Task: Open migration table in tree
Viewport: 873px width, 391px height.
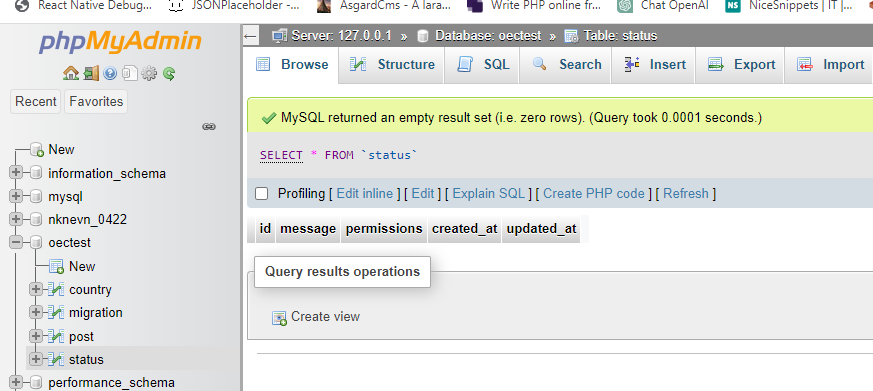Action: (x=96, y=313)
